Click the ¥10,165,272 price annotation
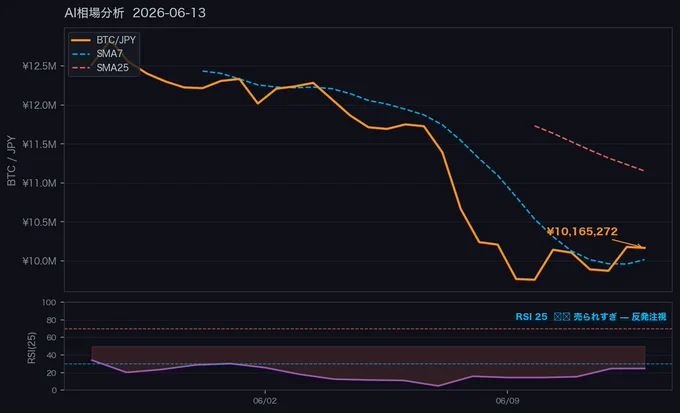 point(582,232)
